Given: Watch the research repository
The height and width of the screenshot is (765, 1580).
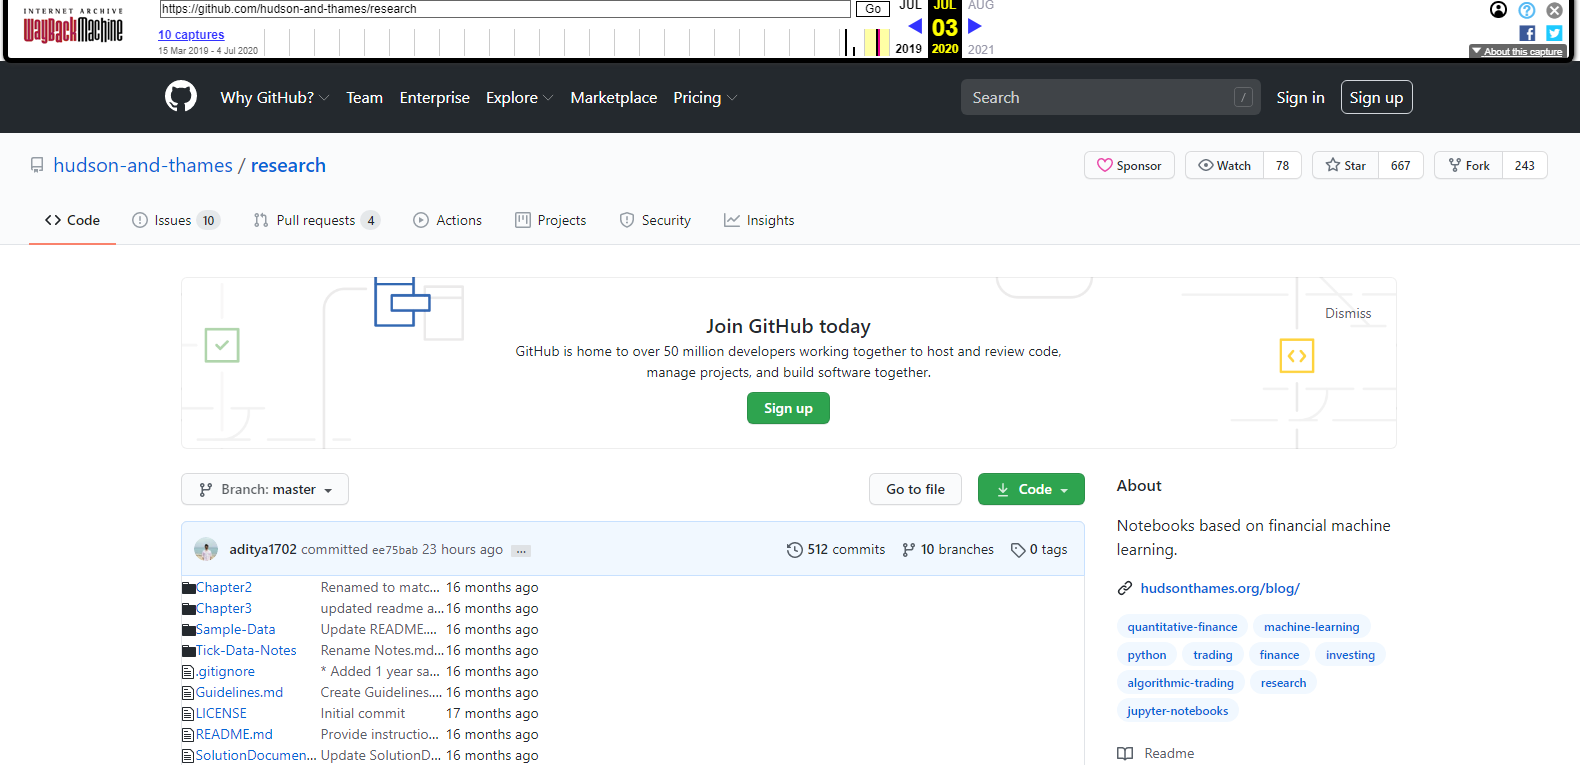Looking at the screenshot, I should tap(1225, 166).
